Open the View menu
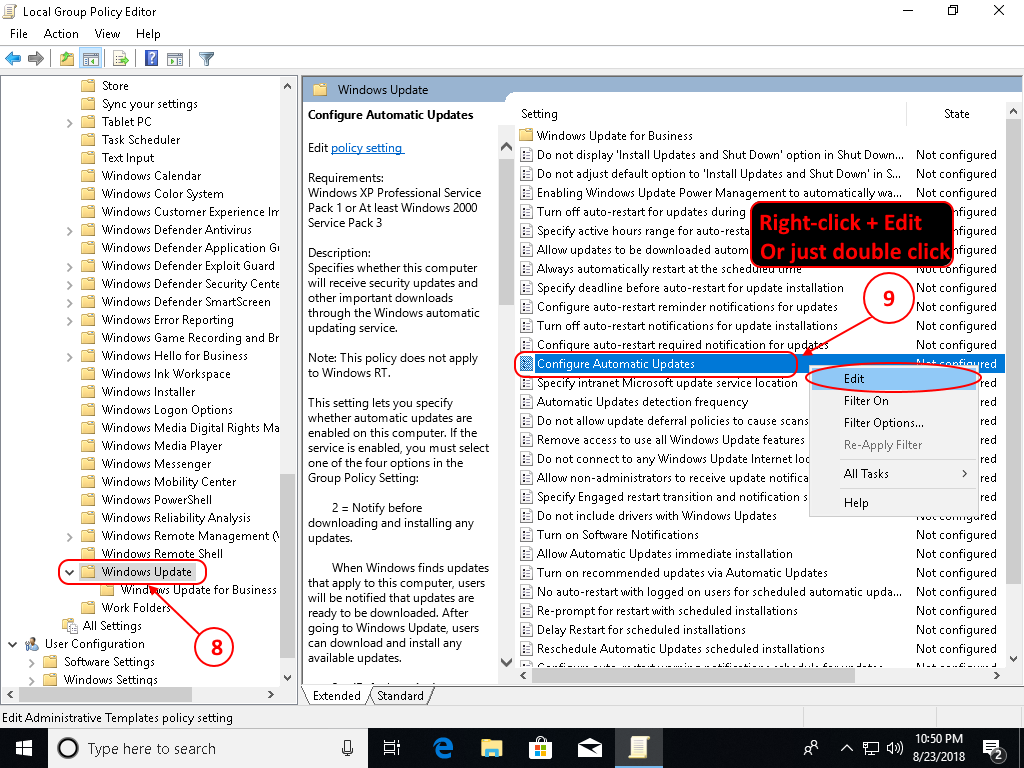 click(x=107, y=34)
